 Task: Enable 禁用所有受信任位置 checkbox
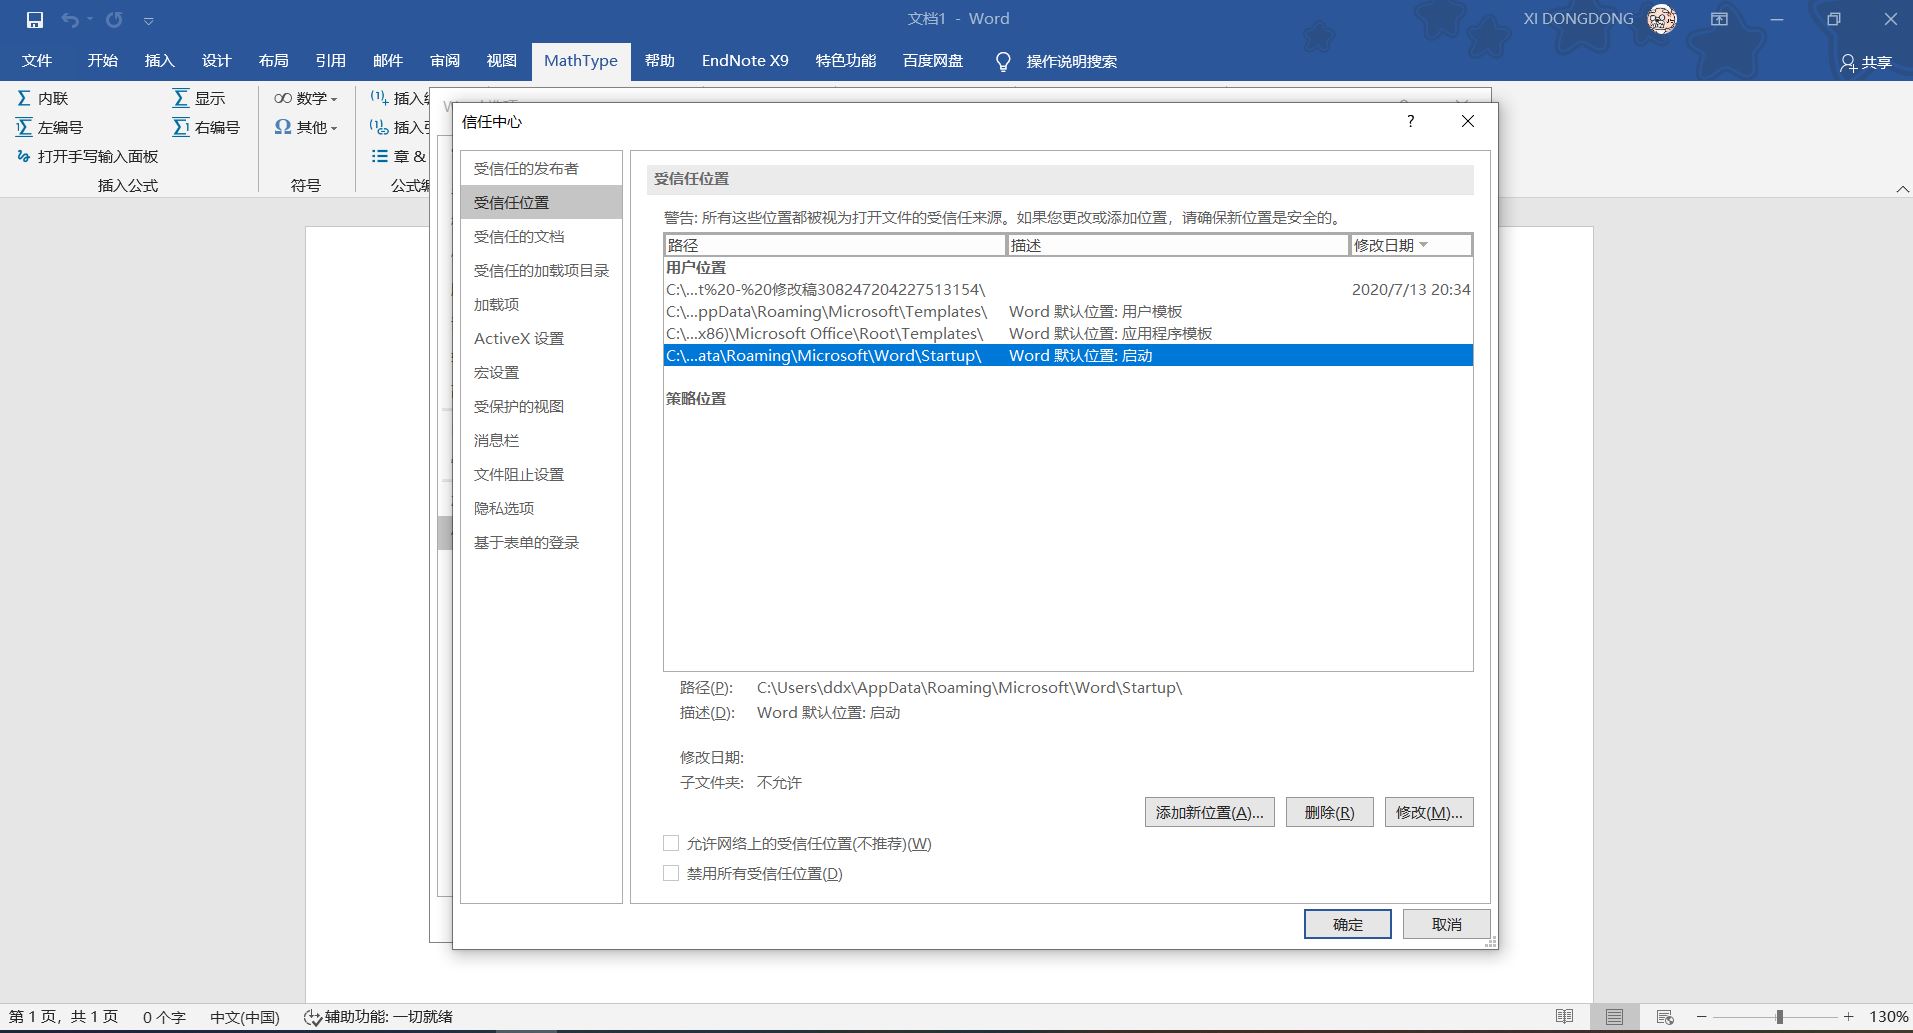tap(671, 873)
